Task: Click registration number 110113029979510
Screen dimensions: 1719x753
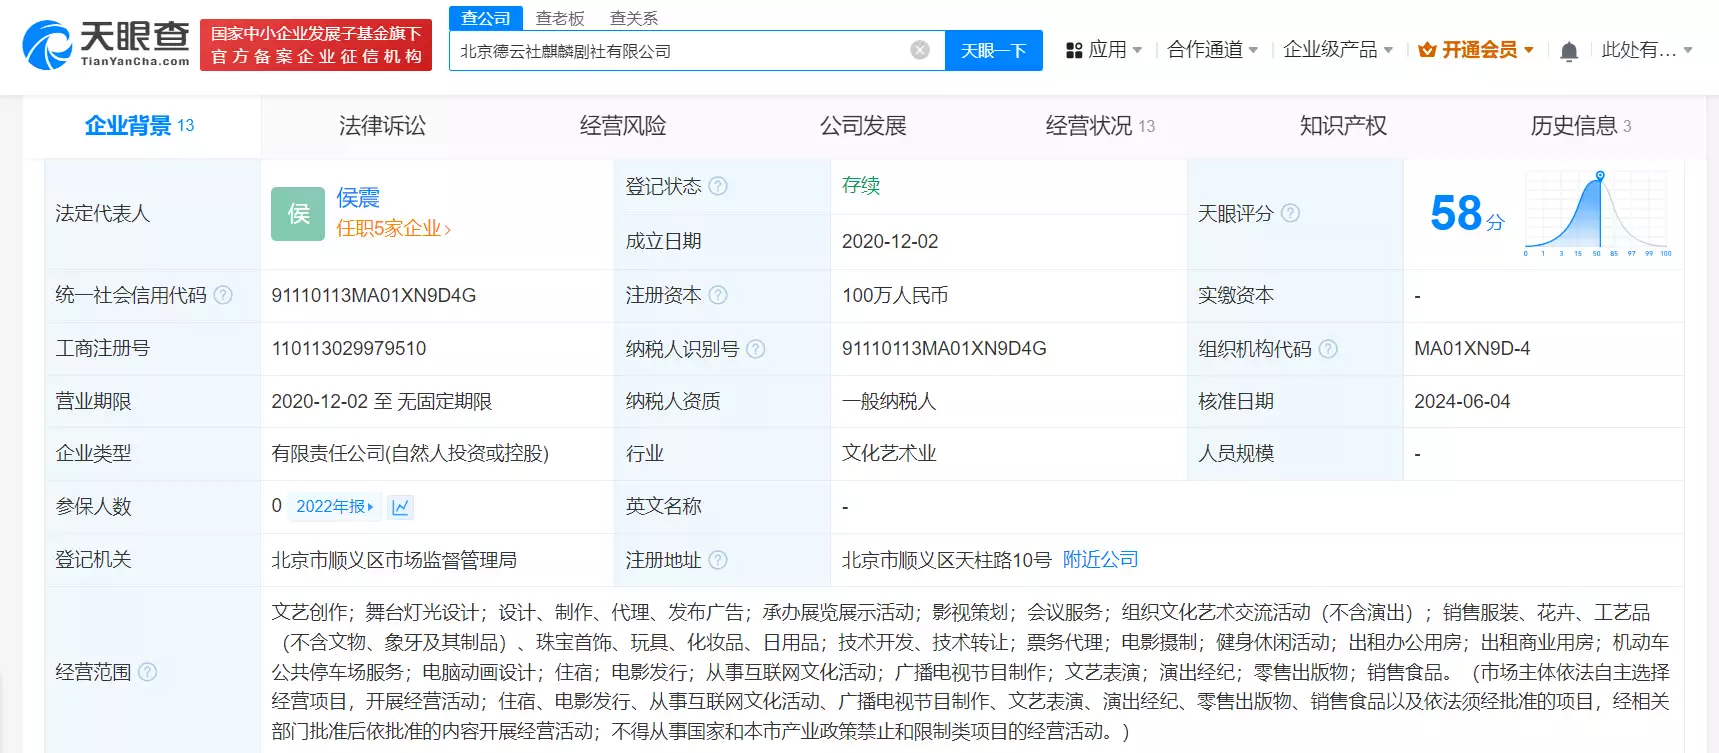Action: pyautogui.click(x=349, y=349)
